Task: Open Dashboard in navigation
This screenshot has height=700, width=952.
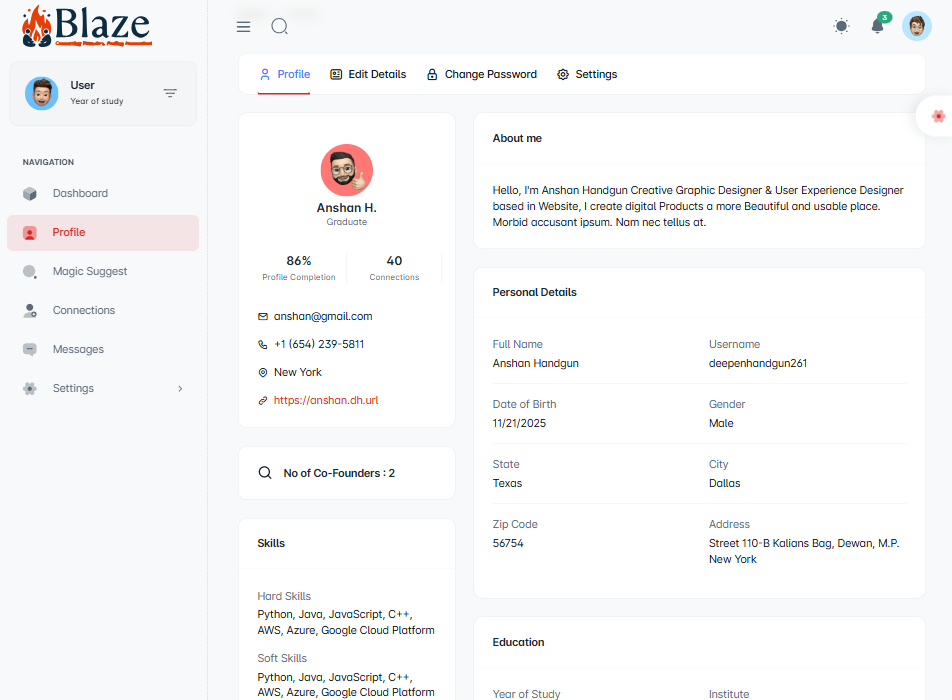Action: click(x=80, y=193)
